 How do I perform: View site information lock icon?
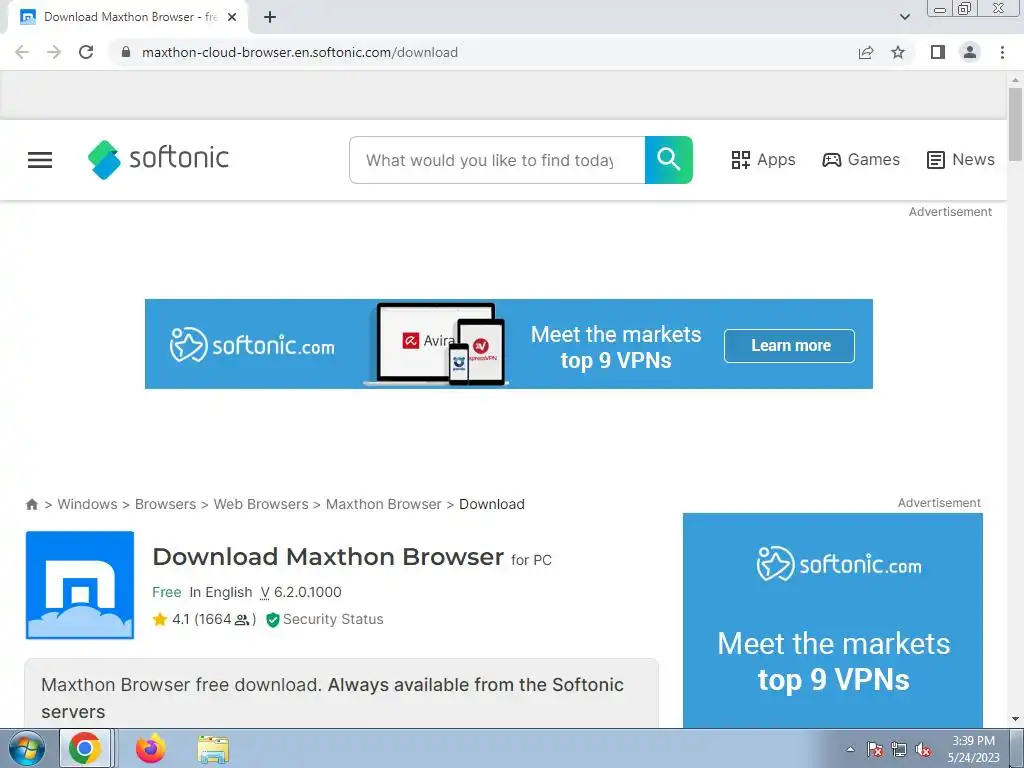(127, 52)
